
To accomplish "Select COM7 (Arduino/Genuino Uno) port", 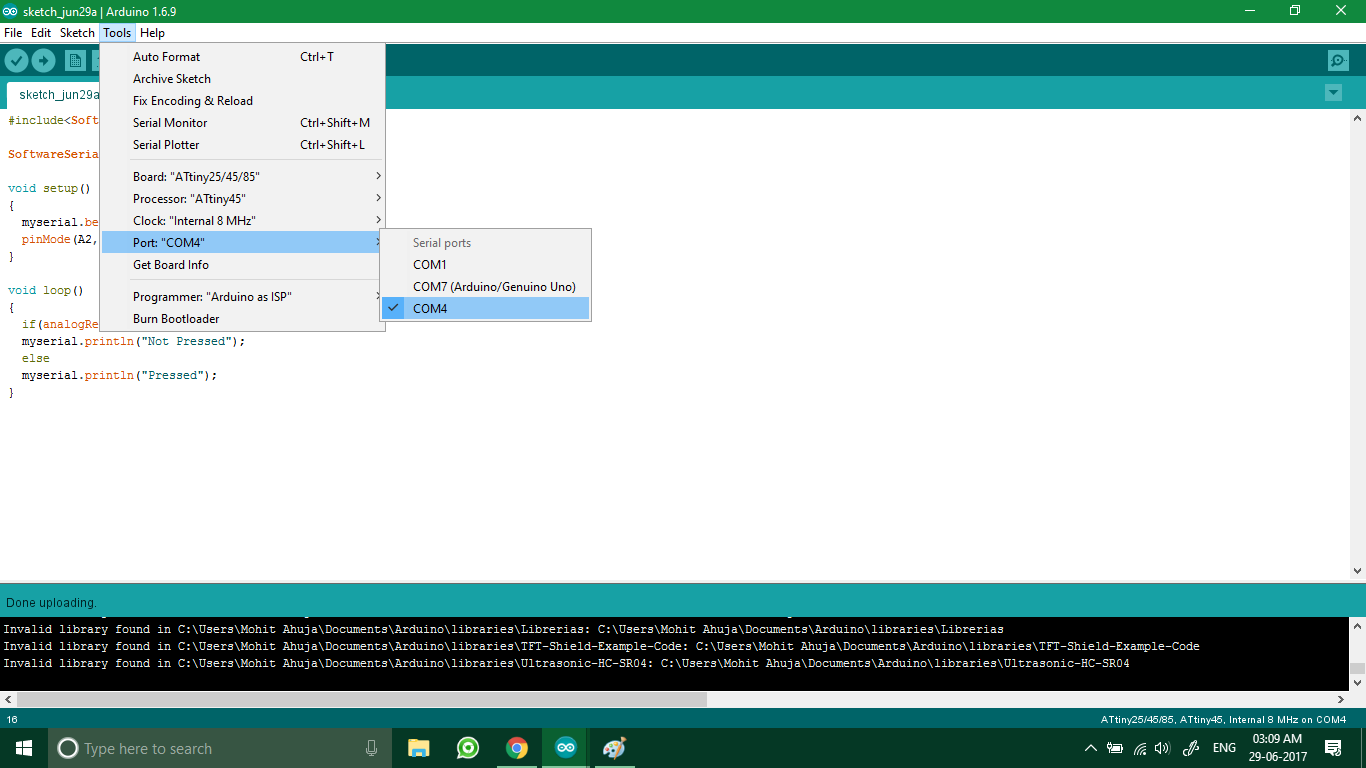I will pyautogui.click(x=486, y=287).
